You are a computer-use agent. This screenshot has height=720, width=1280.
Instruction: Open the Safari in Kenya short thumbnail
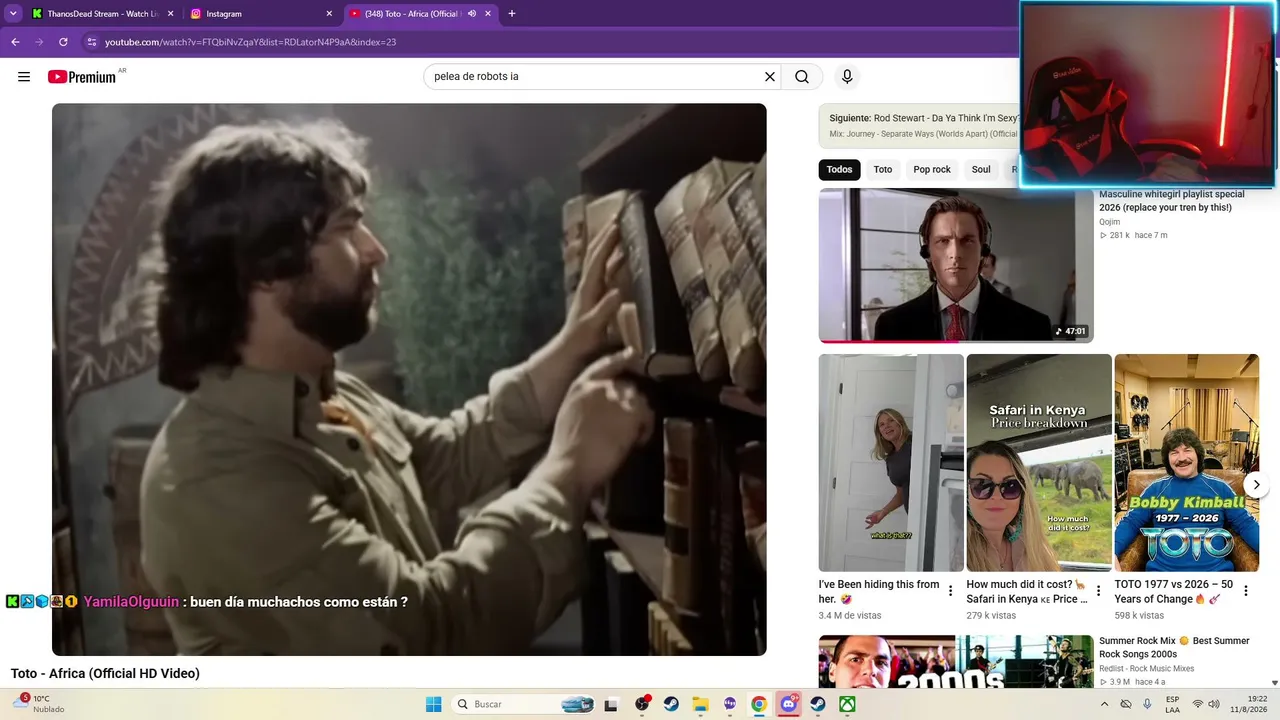coord(1039,463)
